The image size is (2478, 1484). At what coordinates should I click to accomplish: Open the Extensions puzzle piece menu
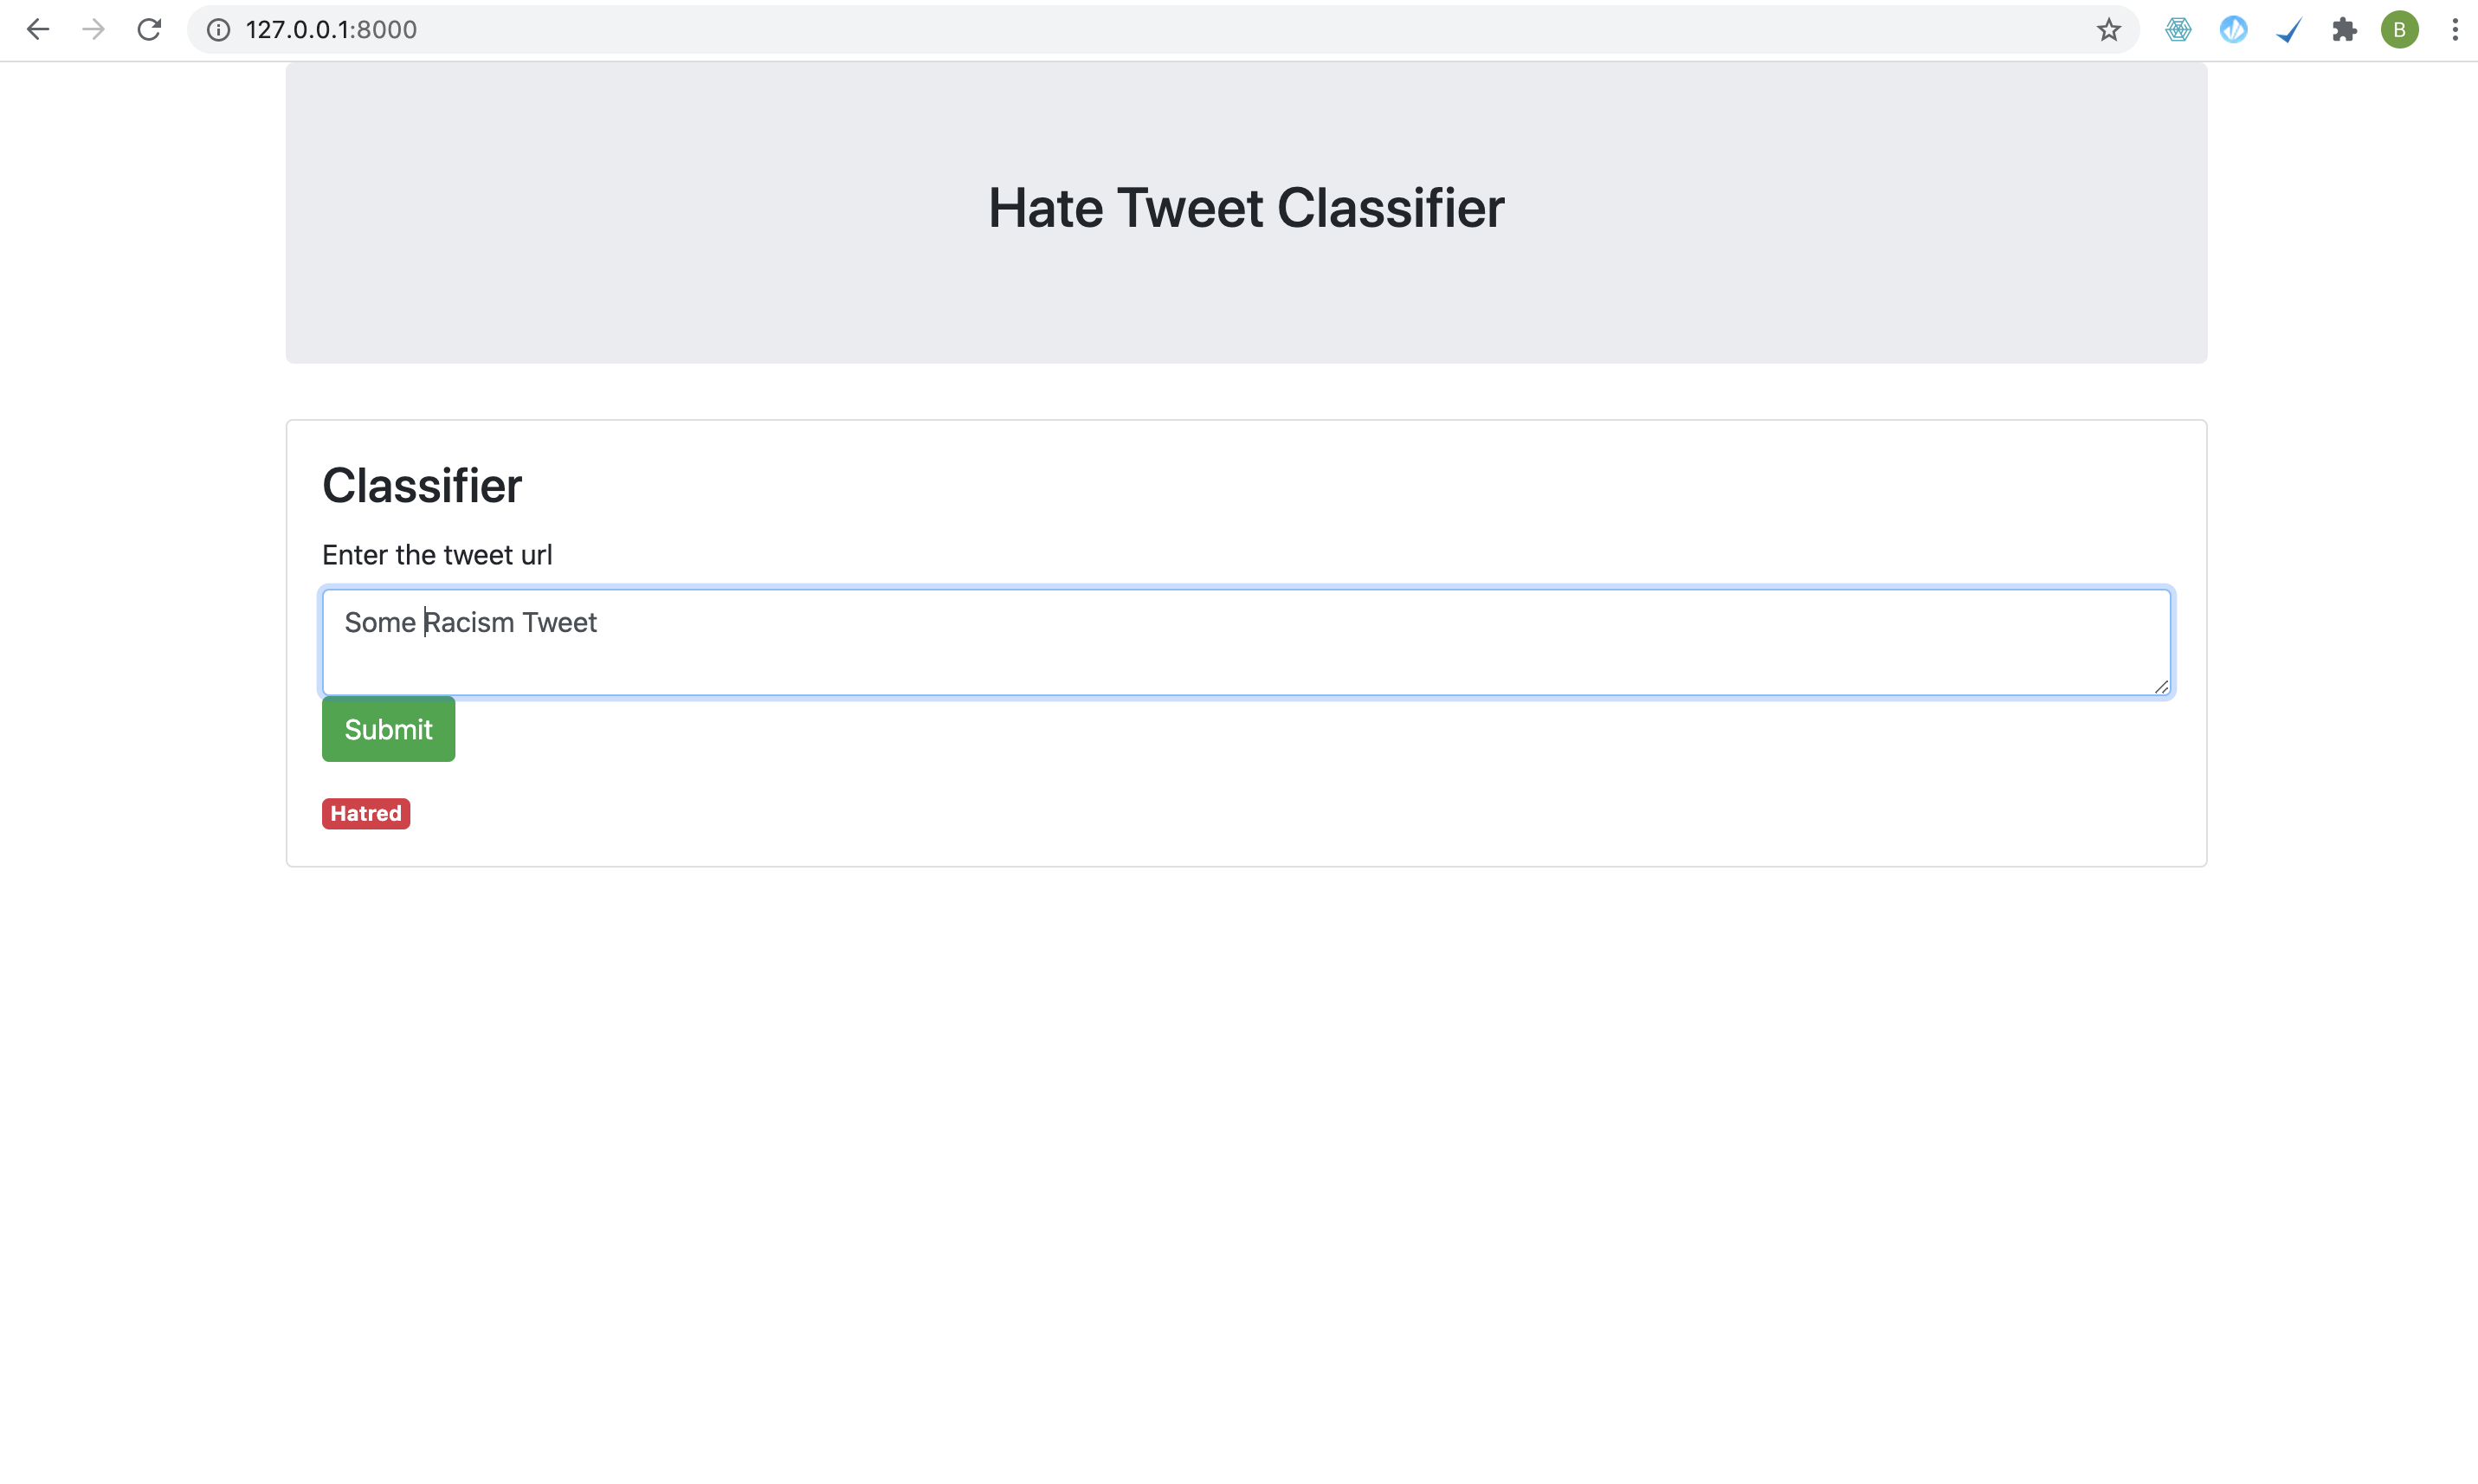click(x=2344, y=30)
